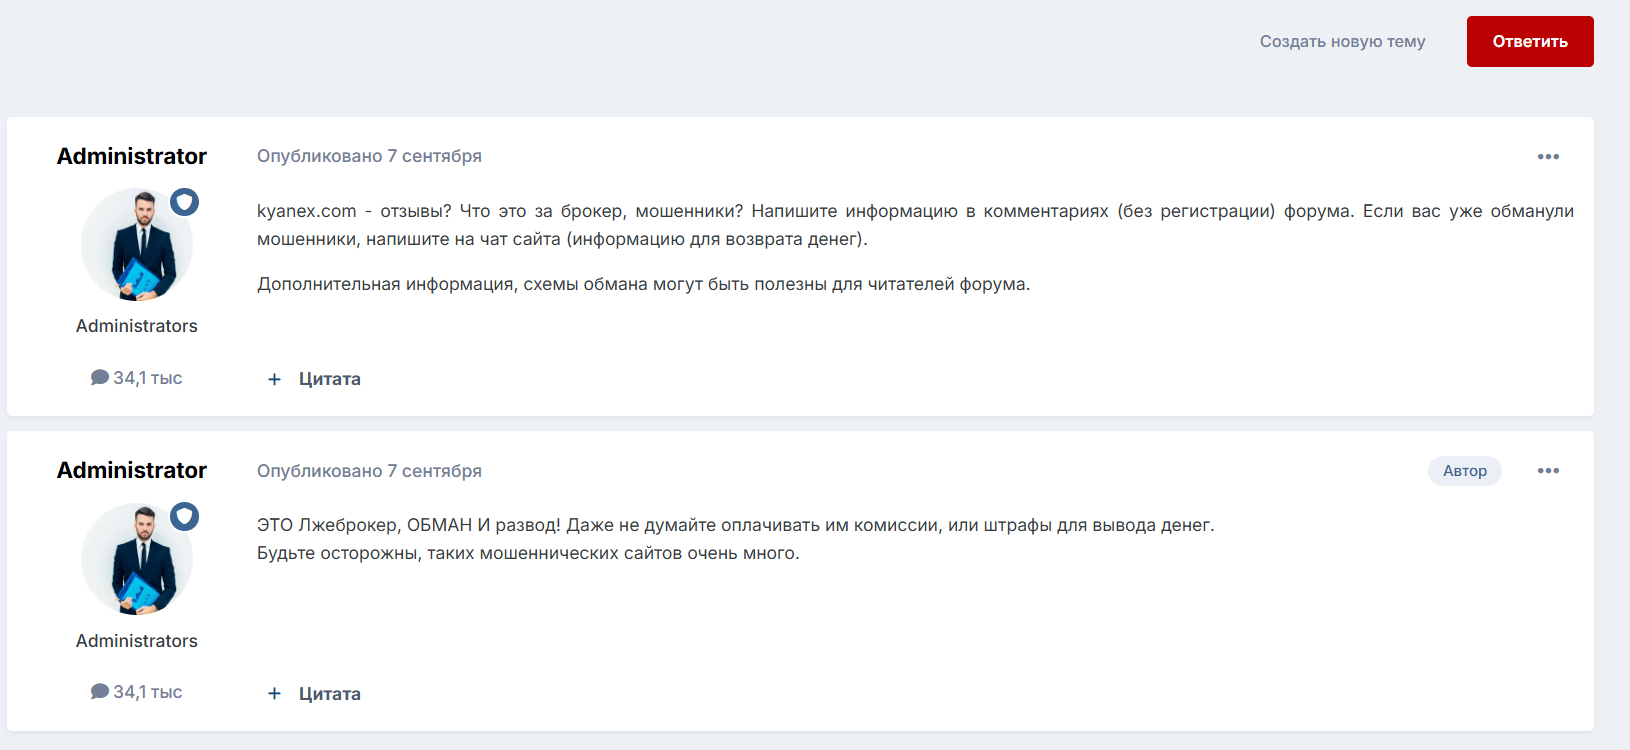The image size is (1630, 750).
Task: Open options menu of the Автор post
Action: pos(1548,471)
